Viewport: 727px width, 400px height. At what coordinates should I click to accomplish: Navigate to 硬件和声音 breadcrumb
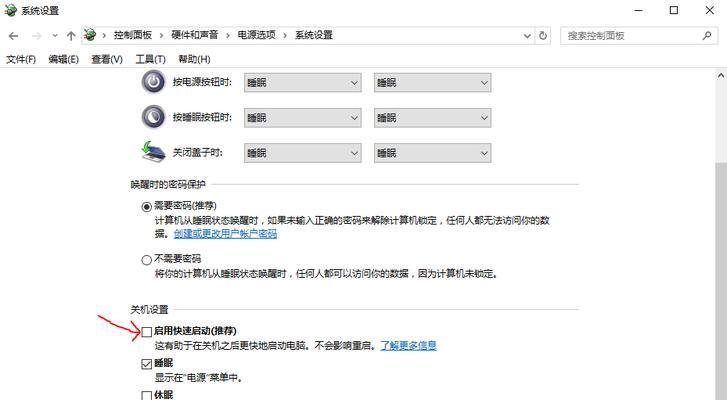click(194, 35)
